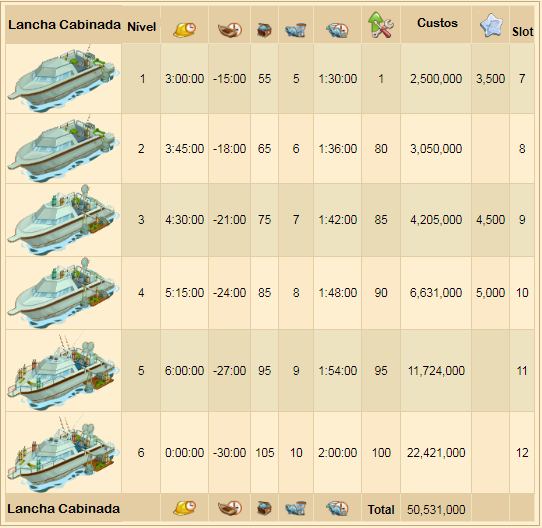The image size is (542, 528).
Task: Click the 22,421,000 cost cell
Action: click(436, 453)
